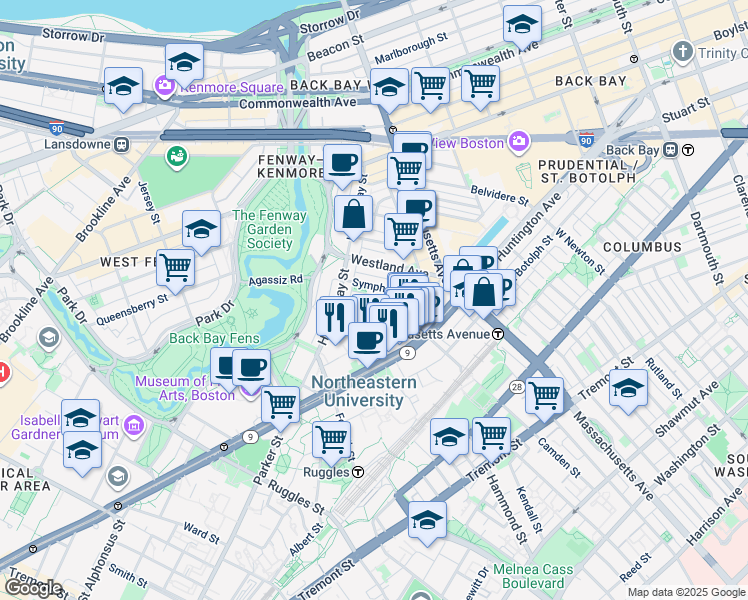Viewport: 748px width, 600px height.
Task: Open the coffee cup marker under Fenway-Kenmore
Action: (343, 166)
